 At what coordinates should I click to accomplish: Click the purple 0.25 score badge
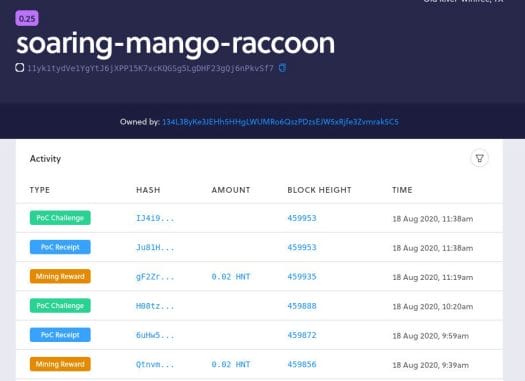point(27,18)
